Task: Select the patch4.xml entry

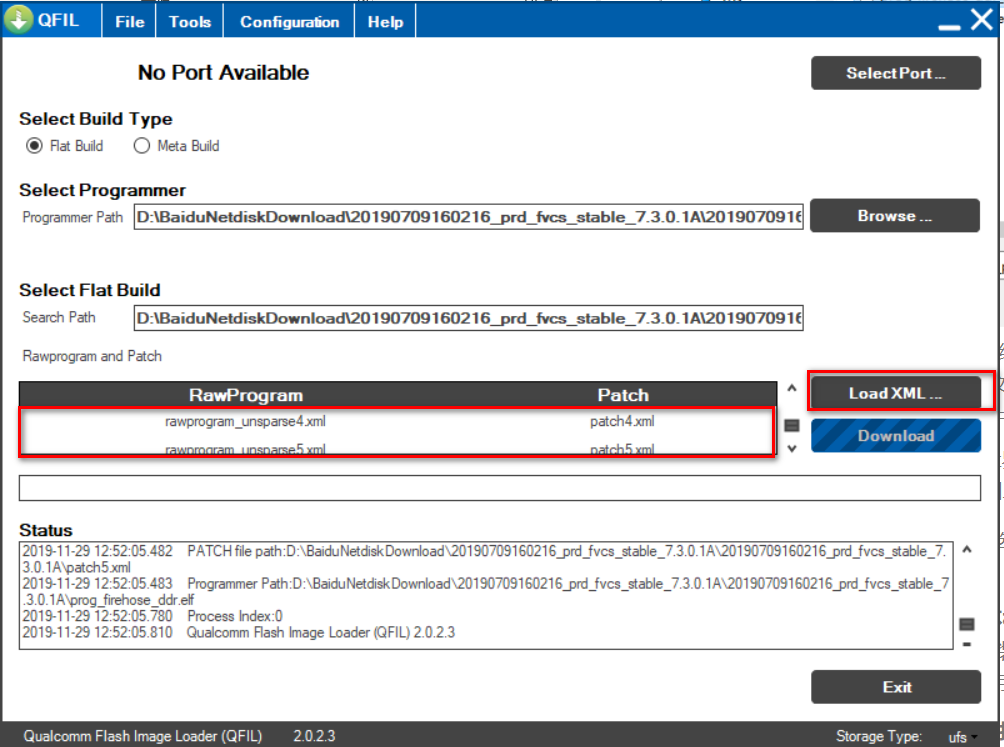Action: tap(622, 421)
